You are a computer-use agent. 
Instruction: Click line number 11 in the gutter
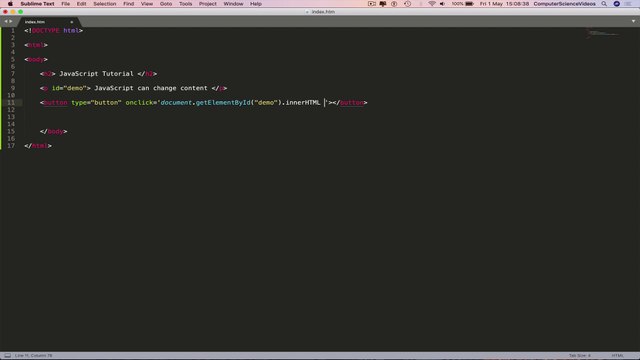pyautogui.click(x=11, y=102)
